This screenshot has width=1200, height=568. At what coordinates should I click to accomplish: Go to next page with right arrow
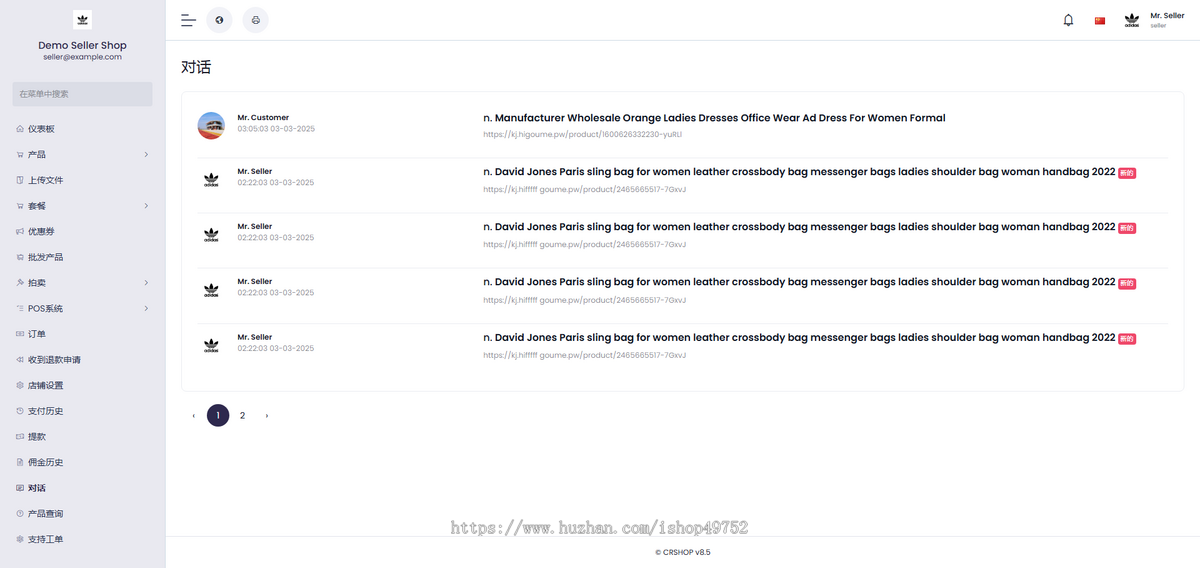click(266, 415)
